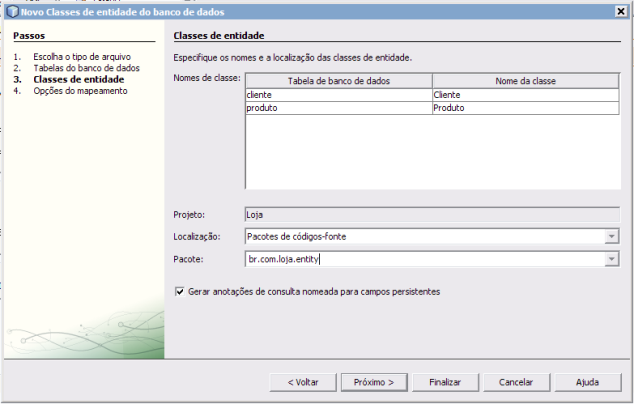The image size is (634, 404).
Task: Select the produto database table cell
Action: pos(338,107)
